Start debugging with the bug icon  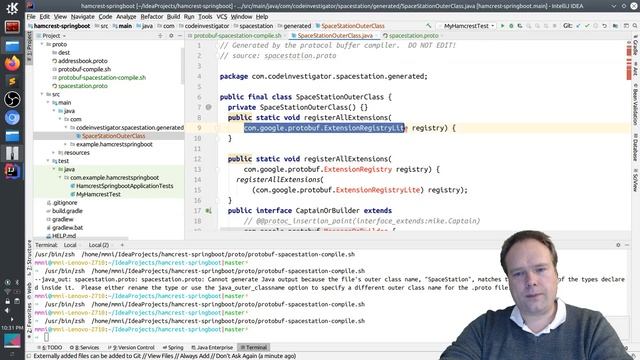(x=511, y=26)
